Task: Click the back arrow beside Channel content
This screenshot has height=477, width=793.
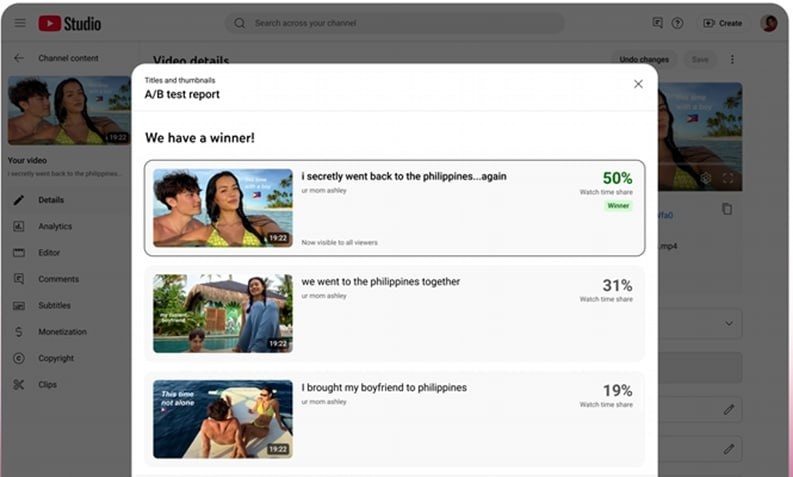Action: [19, 58]
